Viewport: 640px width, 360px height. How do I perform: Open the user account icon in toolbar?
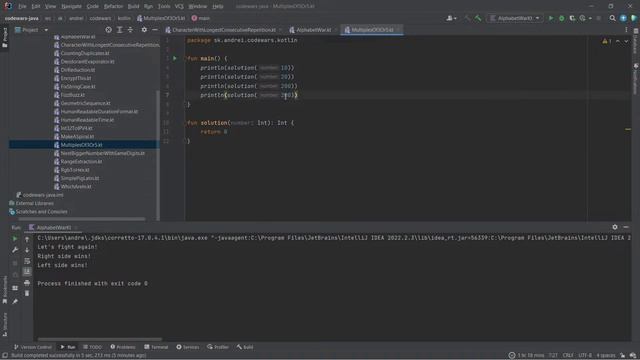(x=450, y=18)
